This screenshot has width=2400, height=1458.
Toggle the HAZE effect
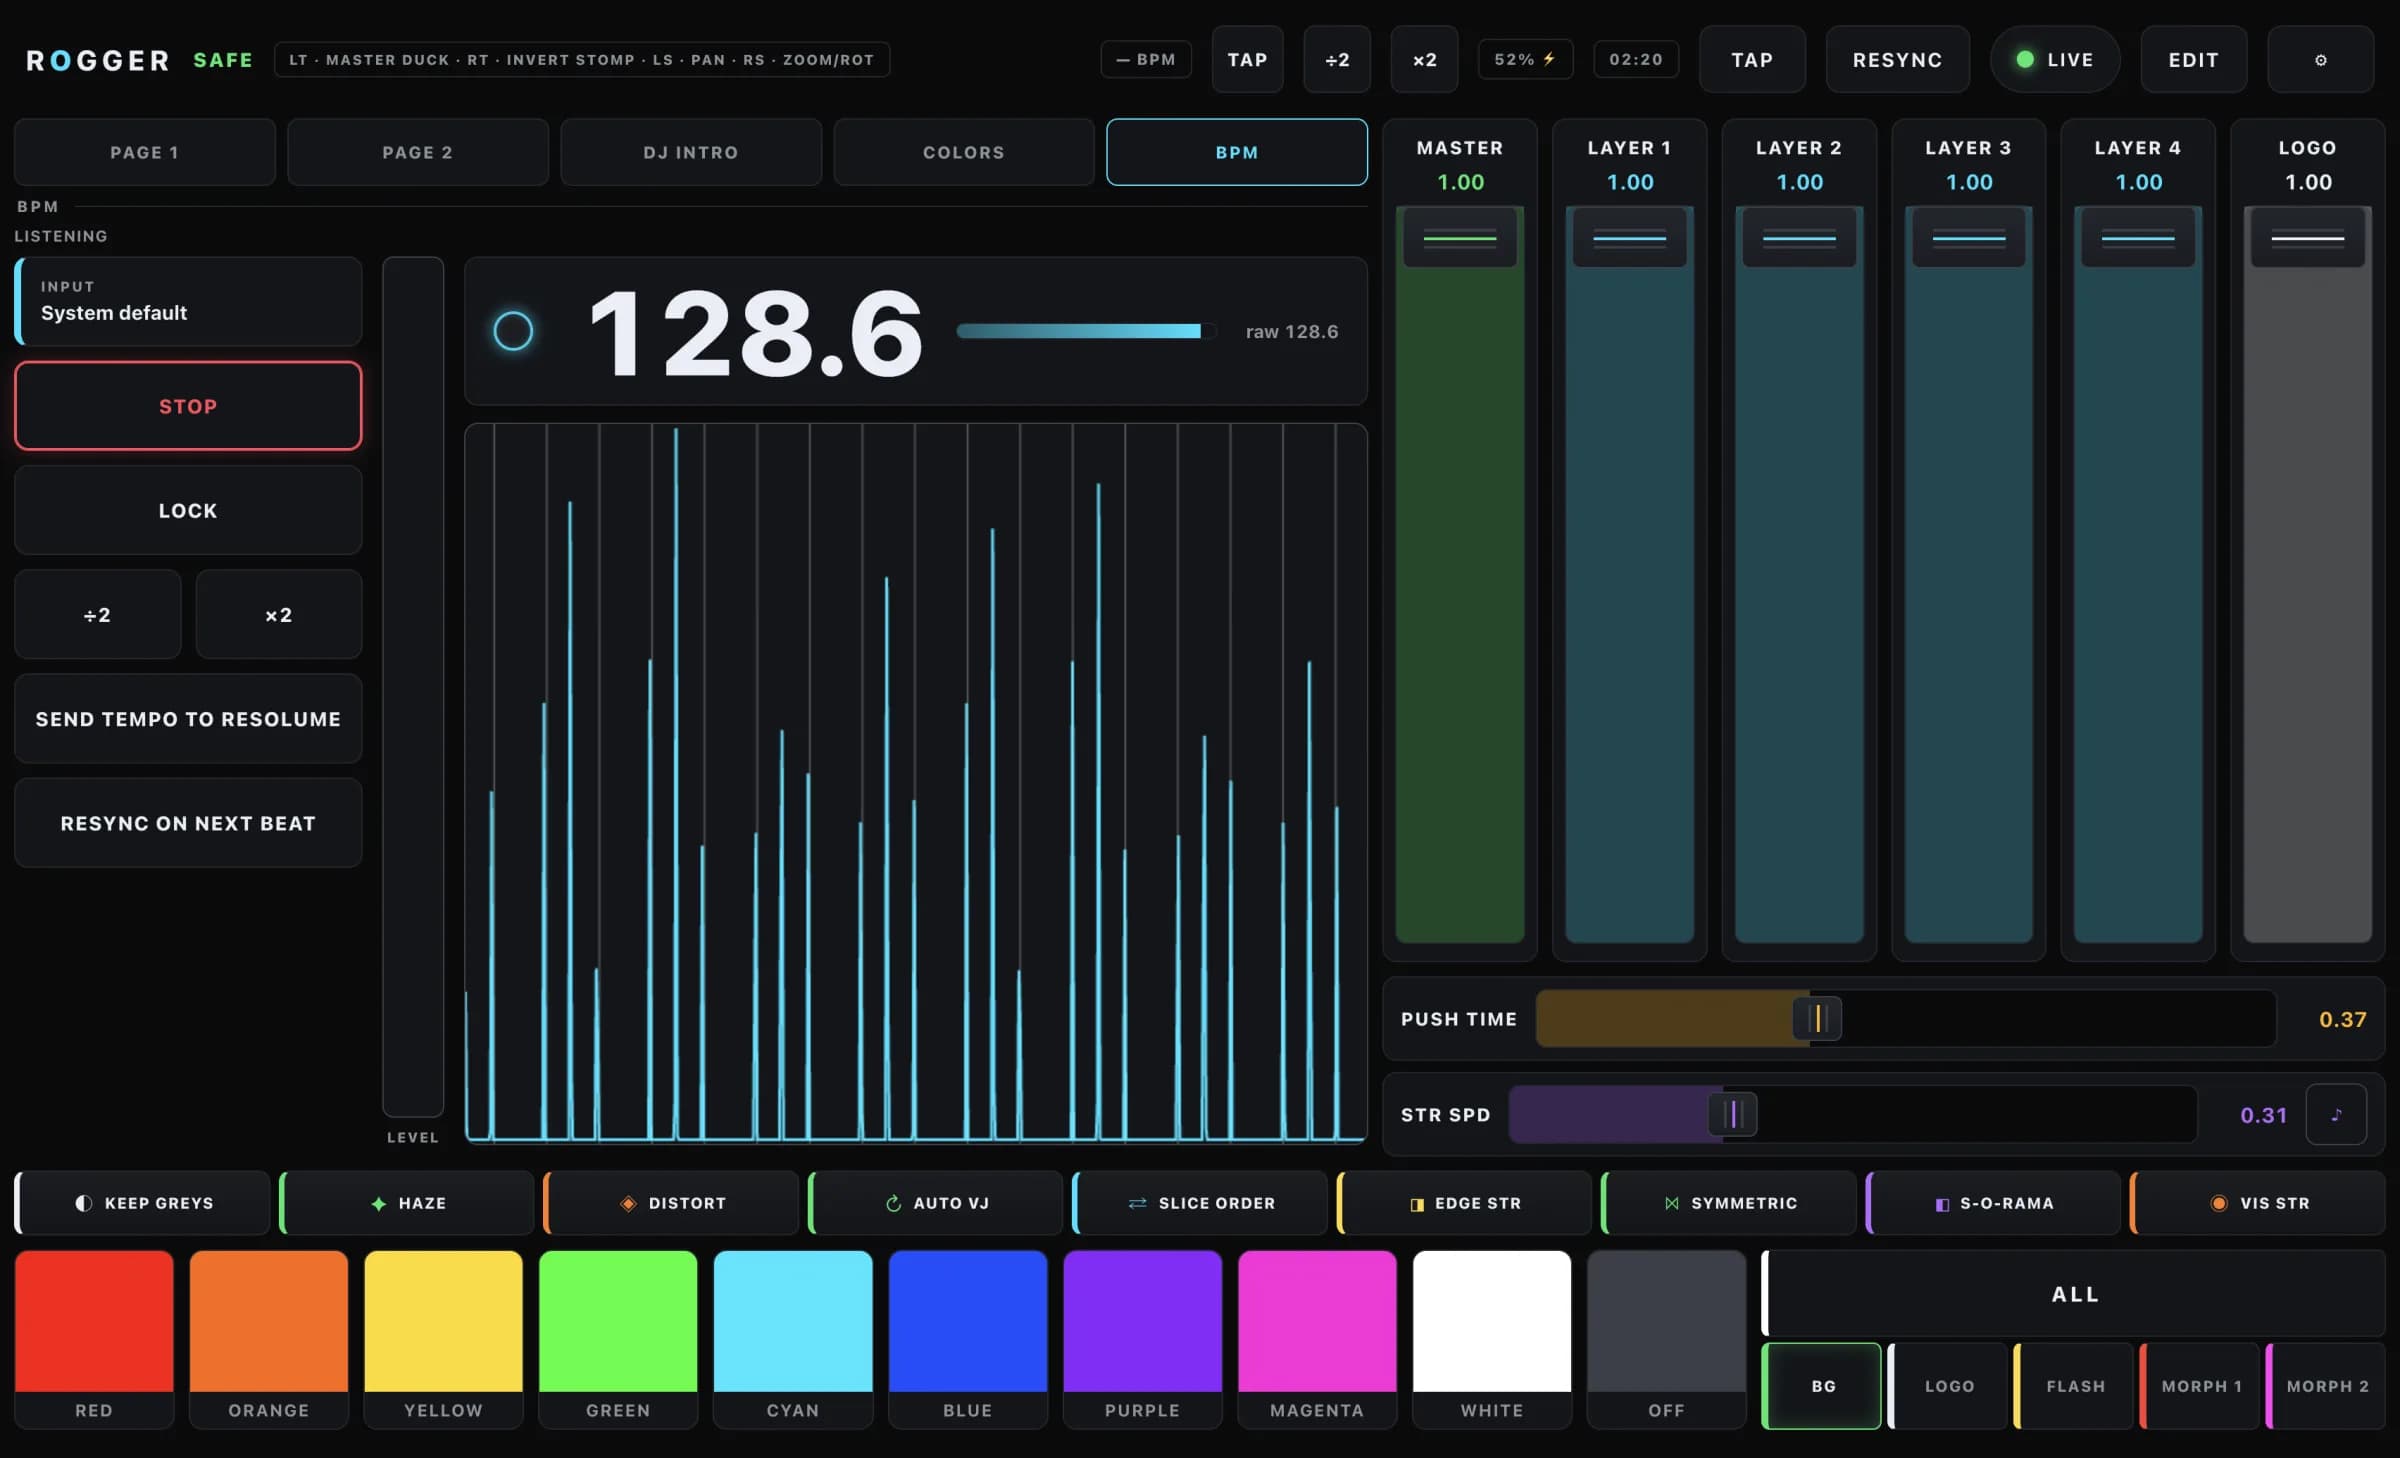click(407, 1203)
